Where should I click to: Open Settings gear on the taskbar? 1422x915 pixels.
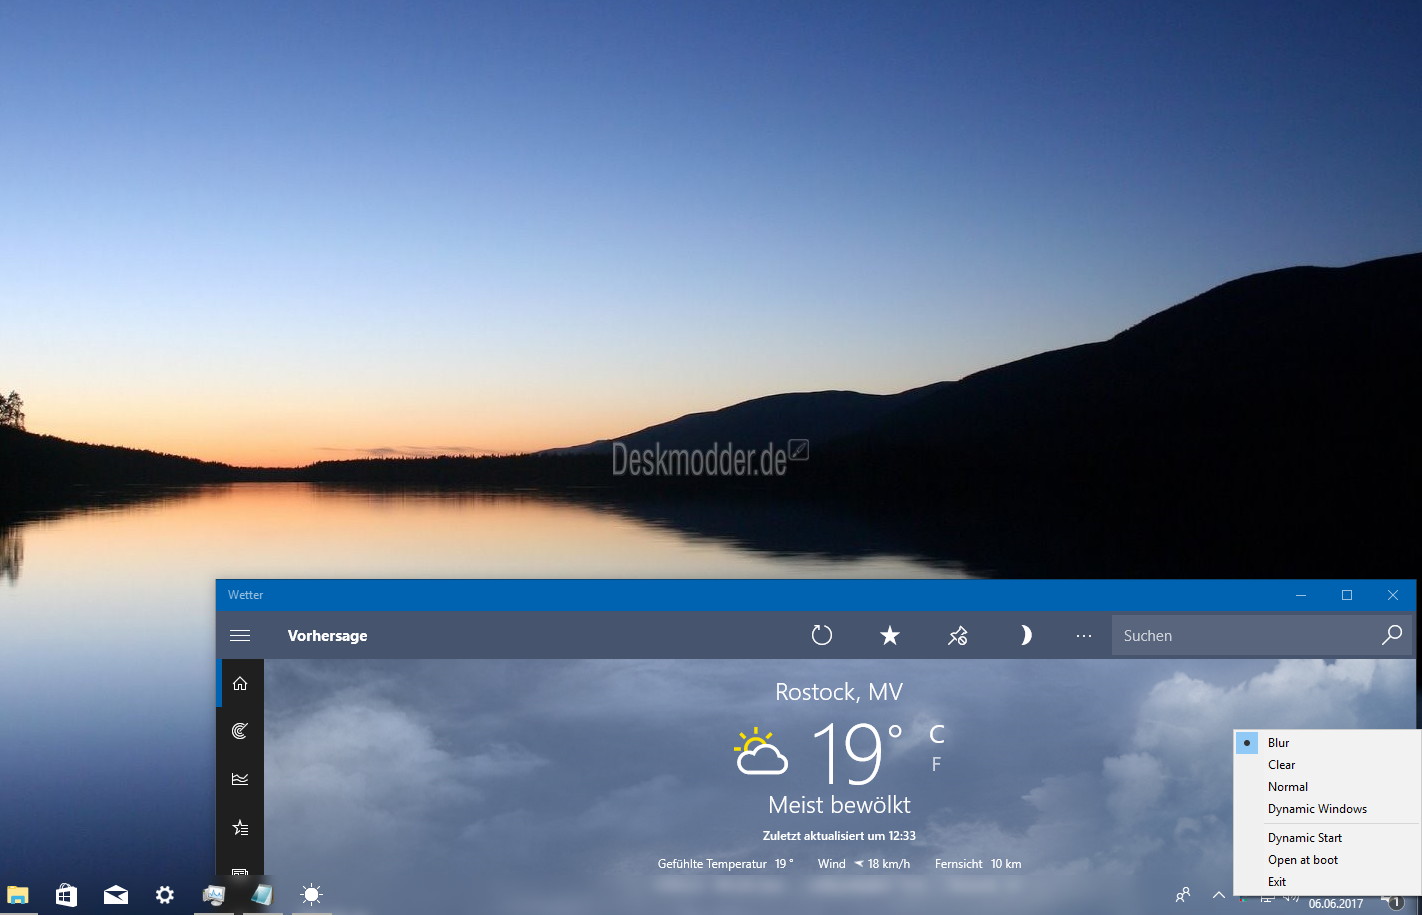point(165,894)
